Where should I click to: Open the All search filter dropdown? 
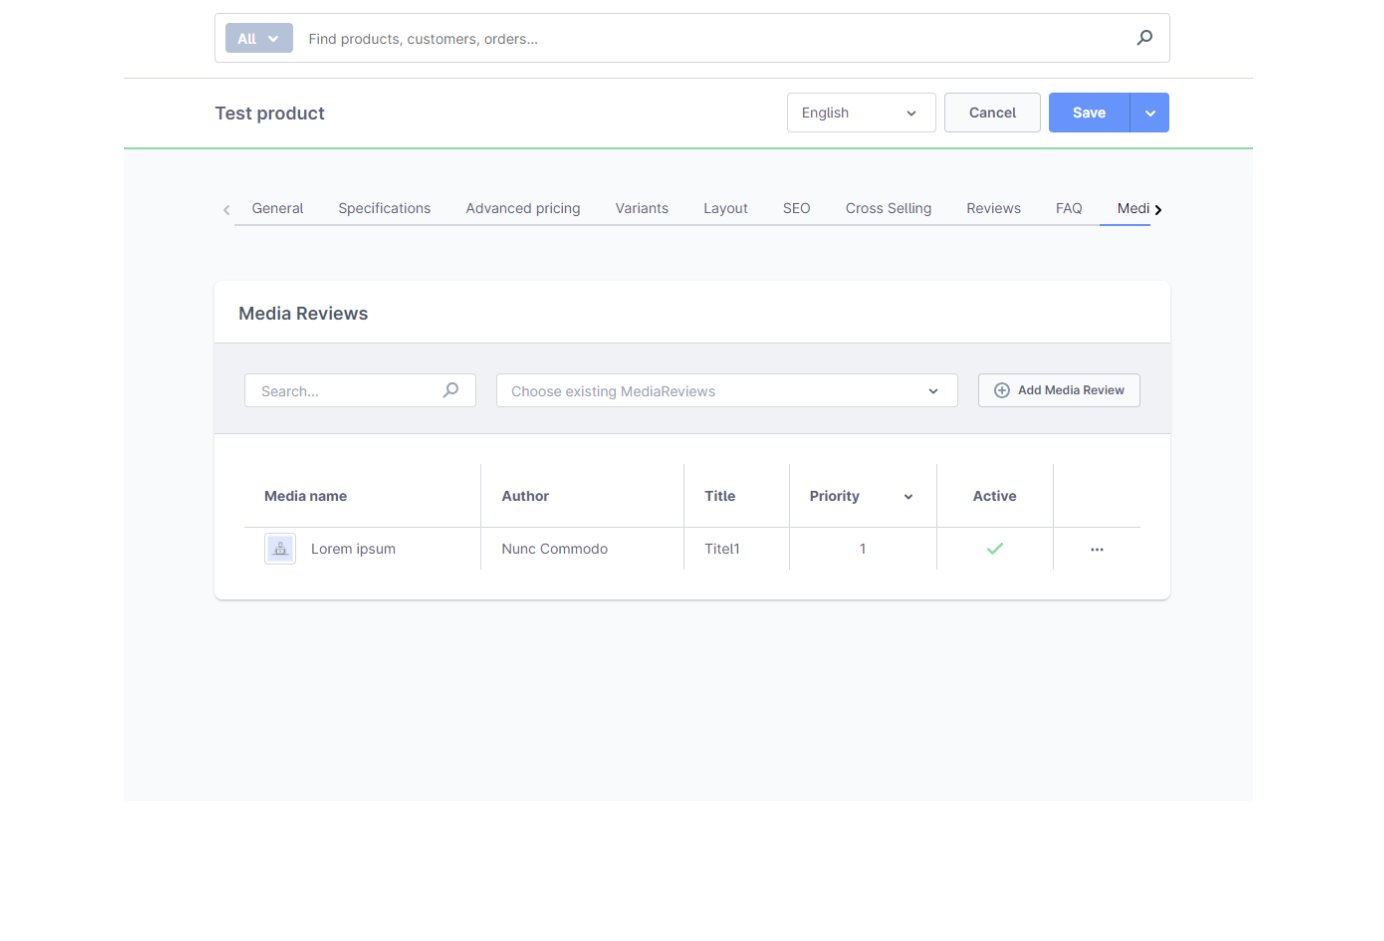(259, 38)
